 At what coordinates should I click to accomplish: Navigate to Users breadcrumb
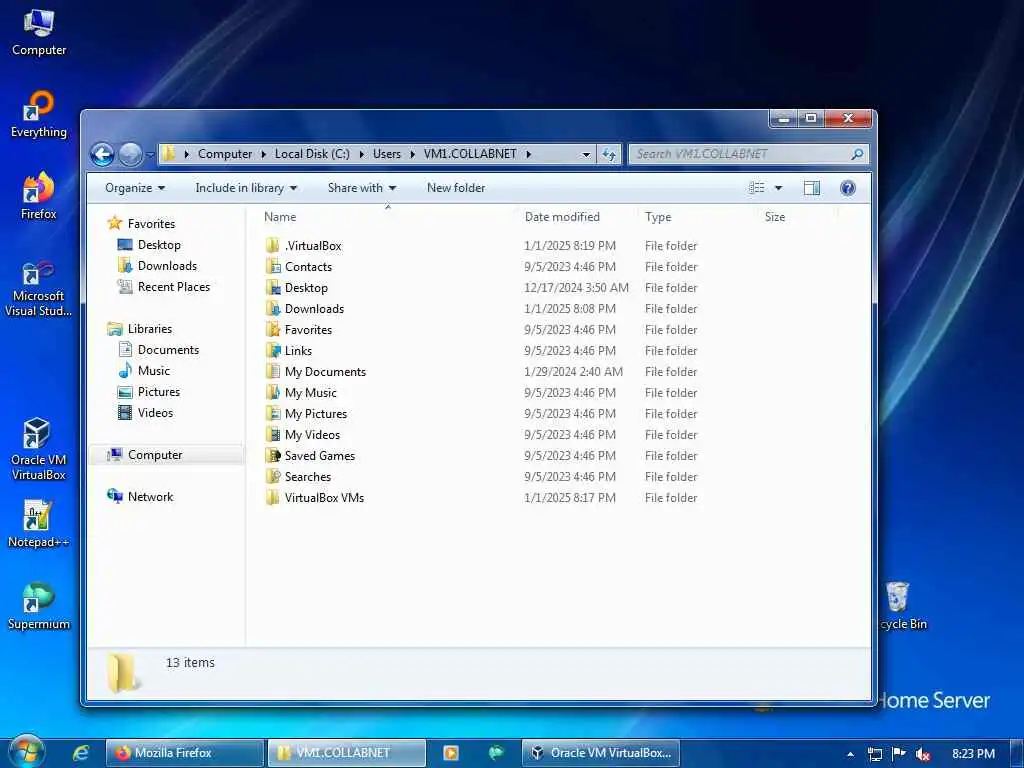click(x=387, y=154)
